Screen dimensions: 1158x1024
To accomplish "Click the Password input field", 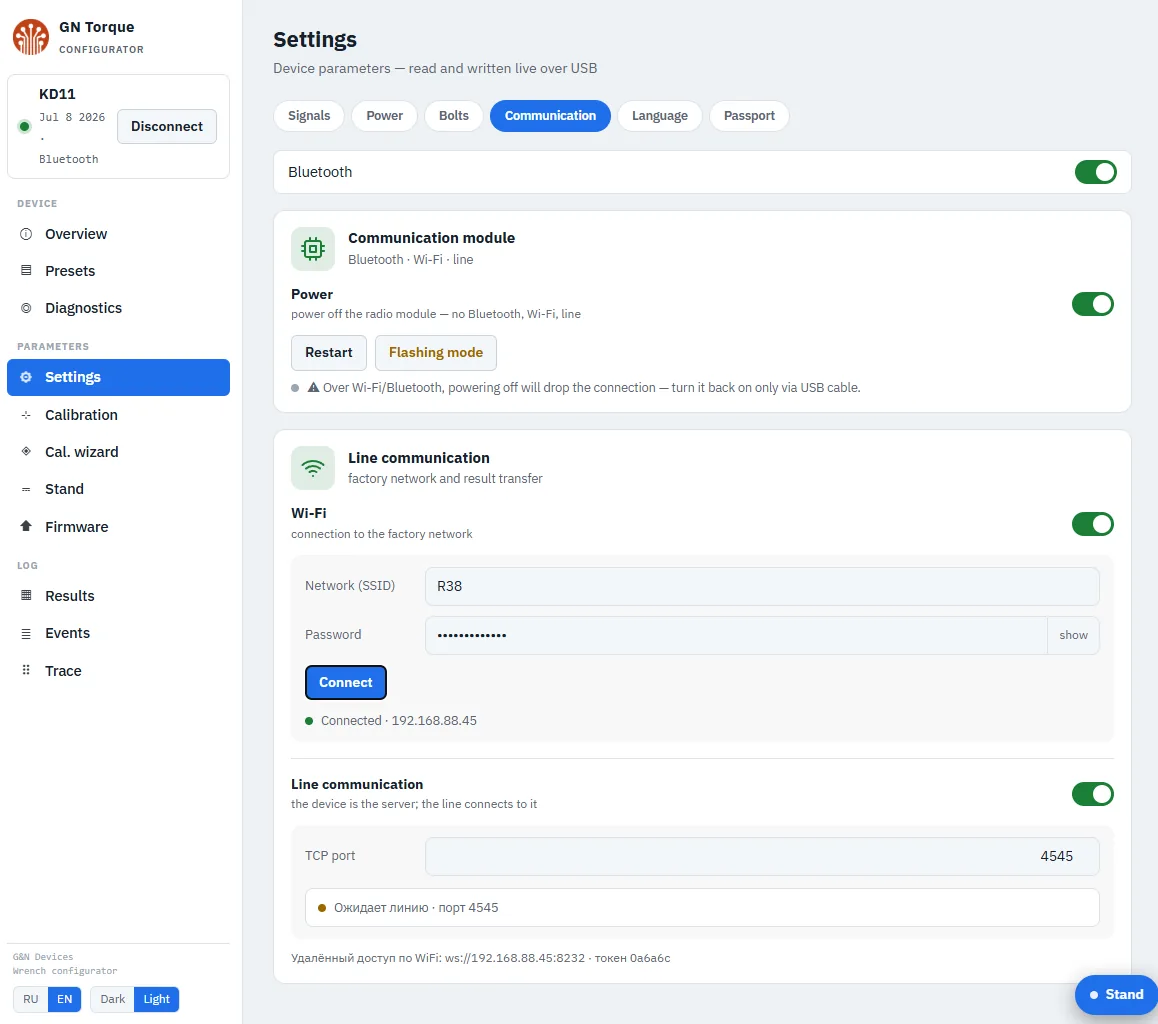I will (x=736, y=636).
